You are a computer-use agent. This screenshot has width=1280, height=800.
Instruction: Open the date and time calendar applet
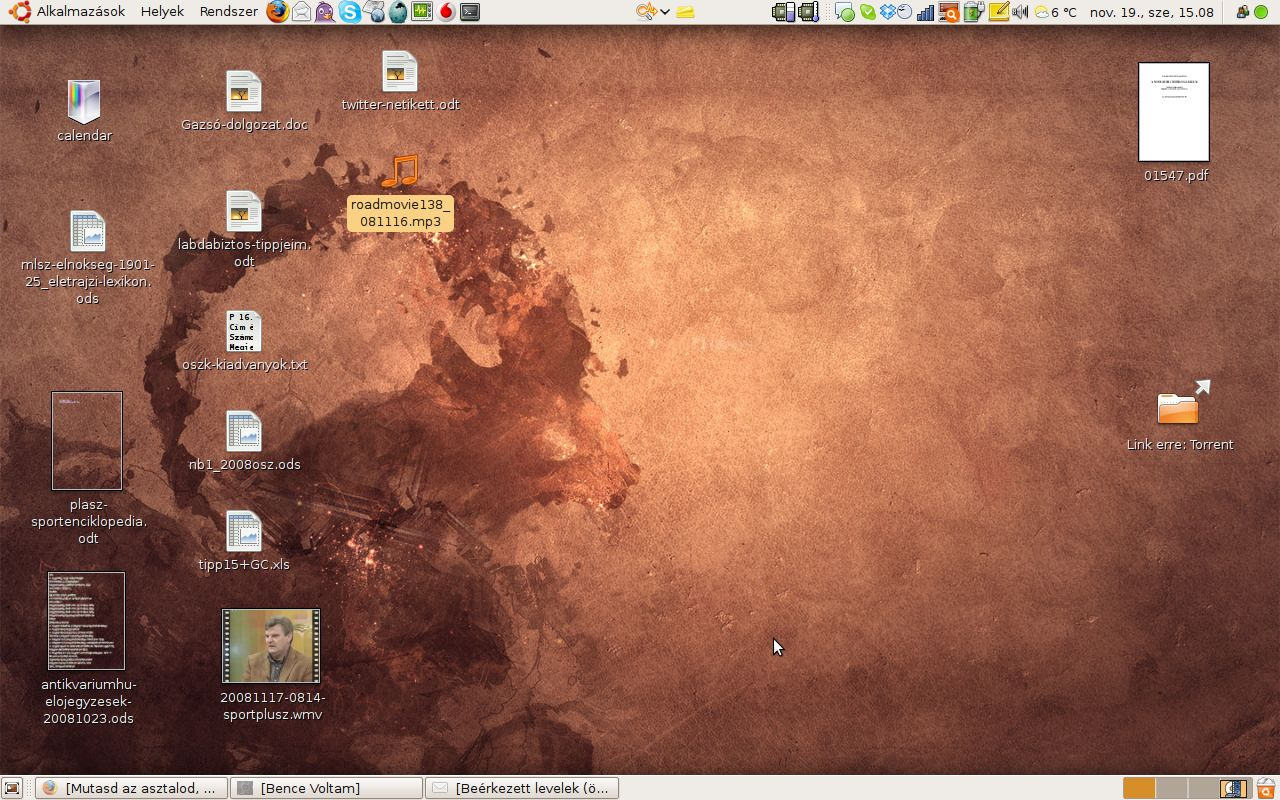[1152, 12]
